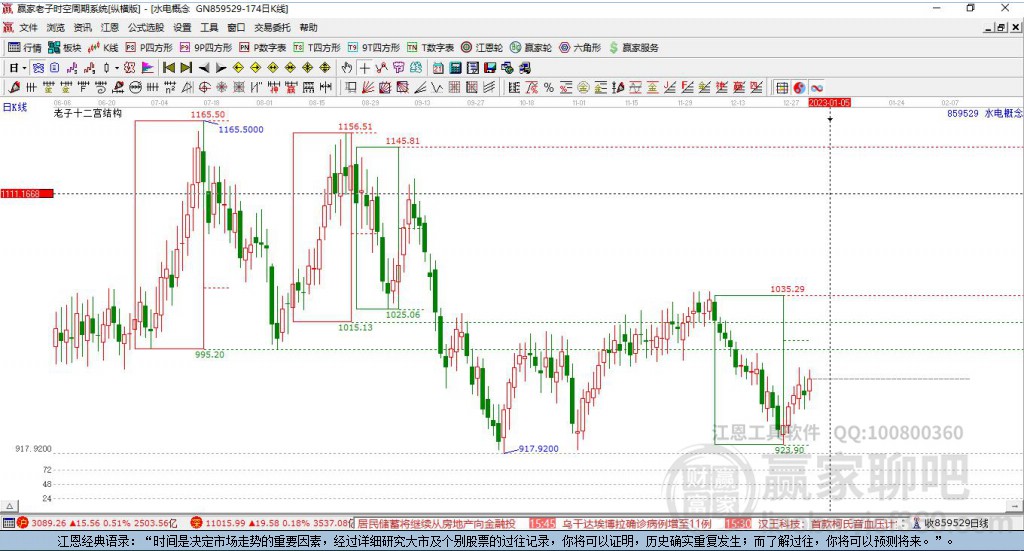Open news ticker 乌干达埃博拉确诊病例增至11例
Image resolution: width=1024 pixels, height=551 pixels.
tap(637, 524)
